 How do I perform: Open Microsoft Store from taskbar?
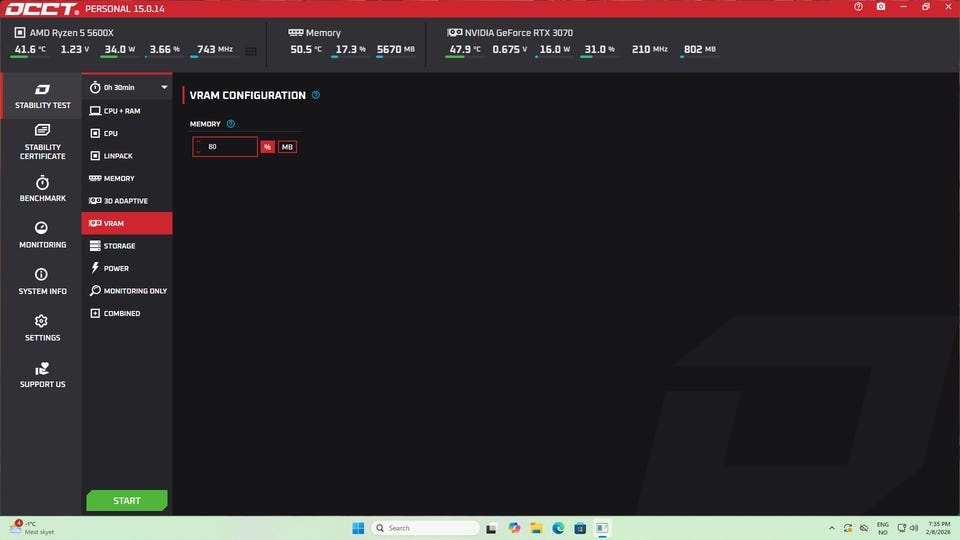coord(580,528)
